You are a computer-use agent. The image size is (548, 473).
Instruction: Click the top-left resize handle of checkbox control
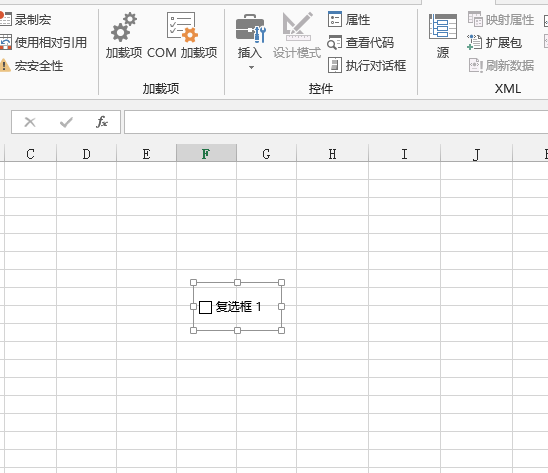(x=193, y=282)
